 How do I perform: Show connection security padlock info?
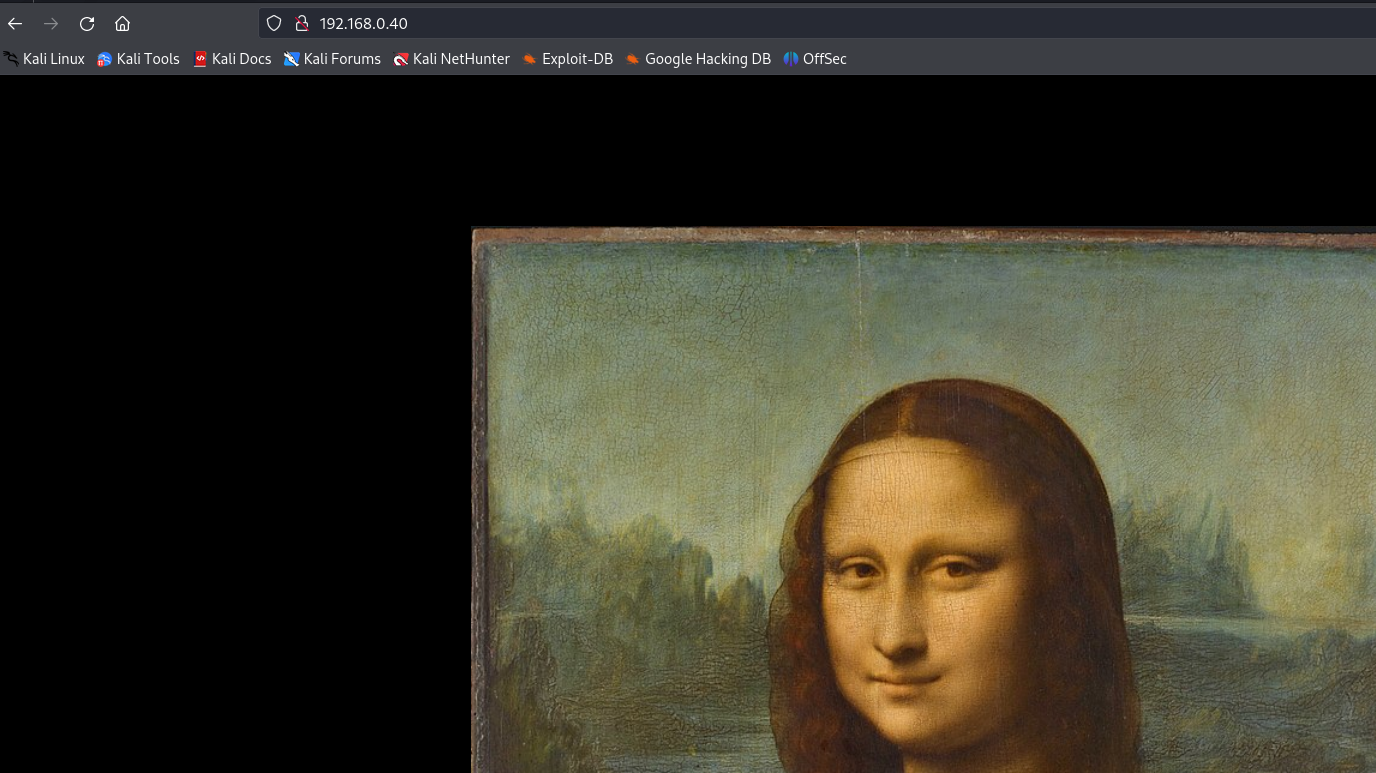[301, 23]
